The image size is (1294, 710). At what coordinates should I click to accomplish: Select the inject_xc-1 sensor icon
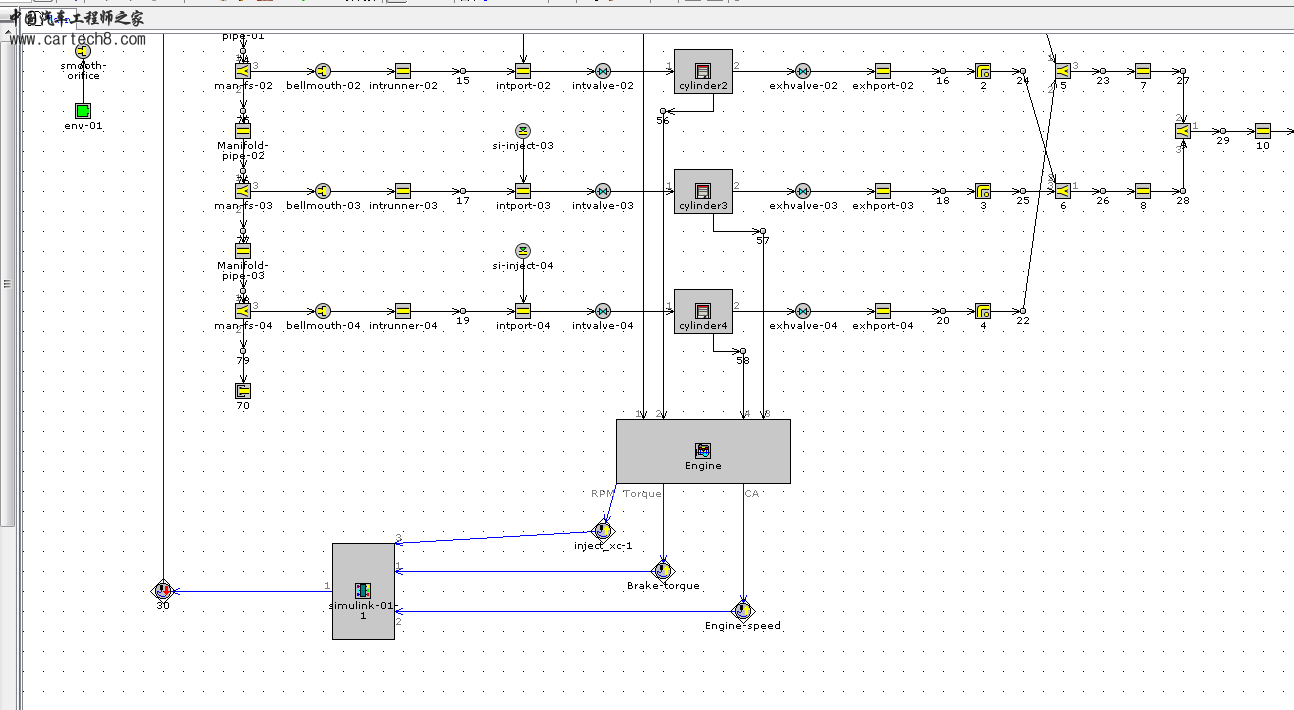[603, 530]
